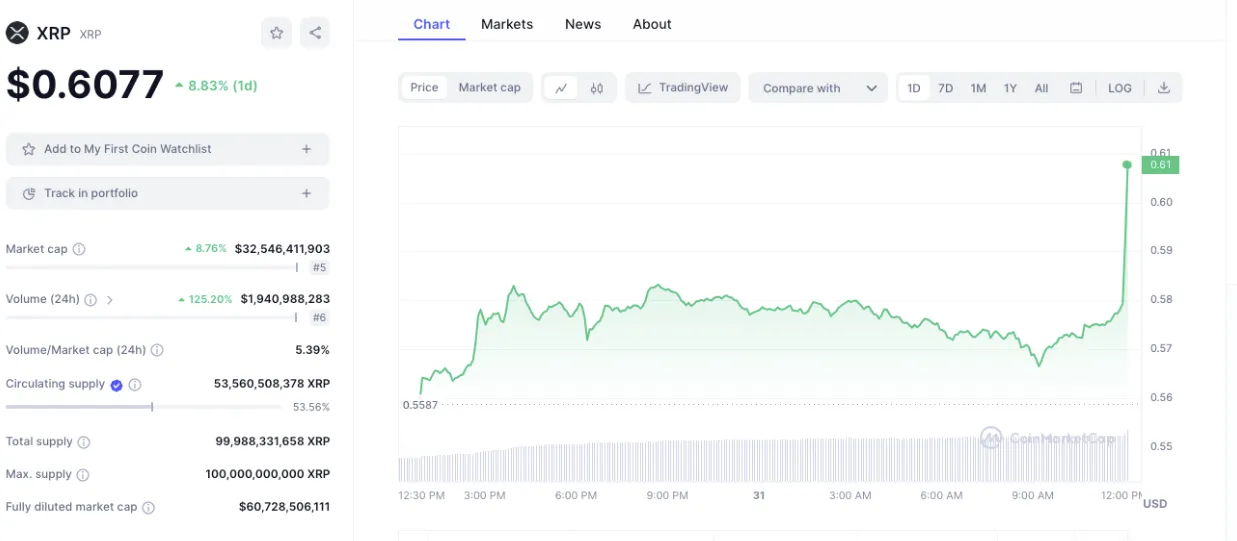Switch to the News tab
This screenshot has height=541, width=1237.
pos(583,24)
